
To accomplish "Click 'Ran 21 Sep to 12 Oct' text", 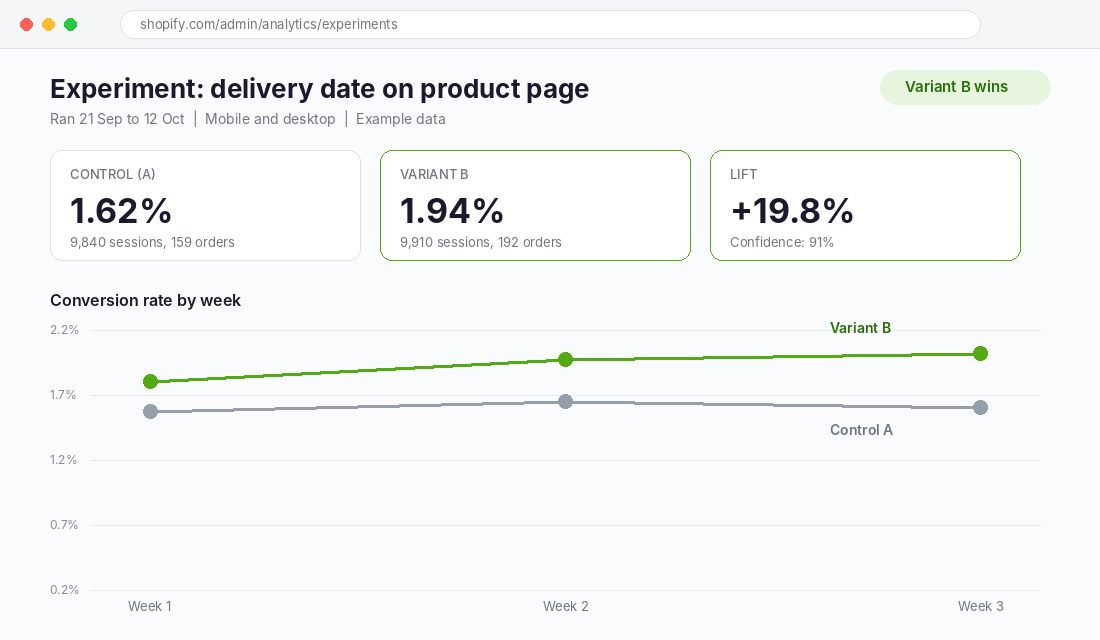I will [117, 119].
